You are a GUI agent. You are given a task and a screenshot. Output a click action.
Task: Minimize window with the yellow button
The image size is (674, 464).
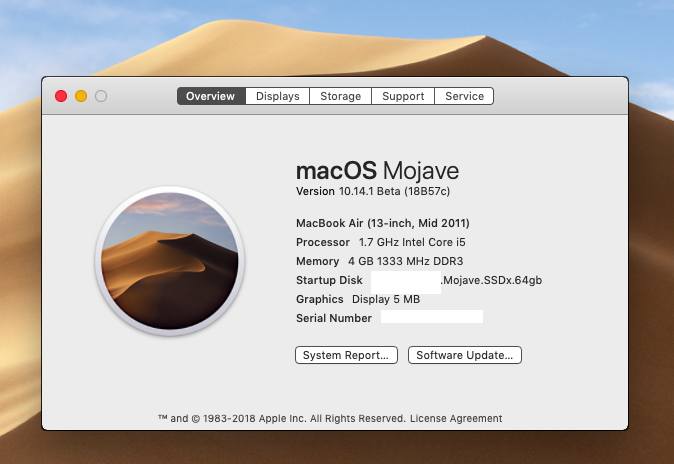[81, 96]
